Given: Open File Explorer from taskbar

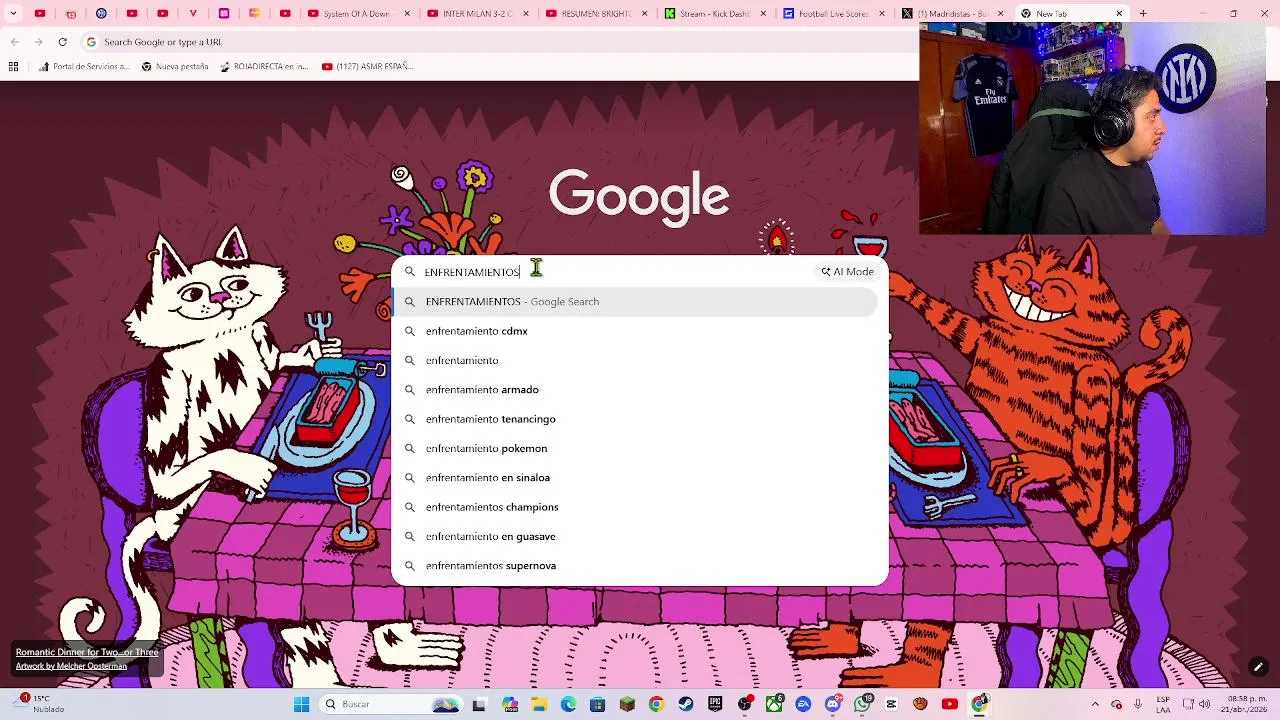Looking at the screenshot, I should 538,704.
